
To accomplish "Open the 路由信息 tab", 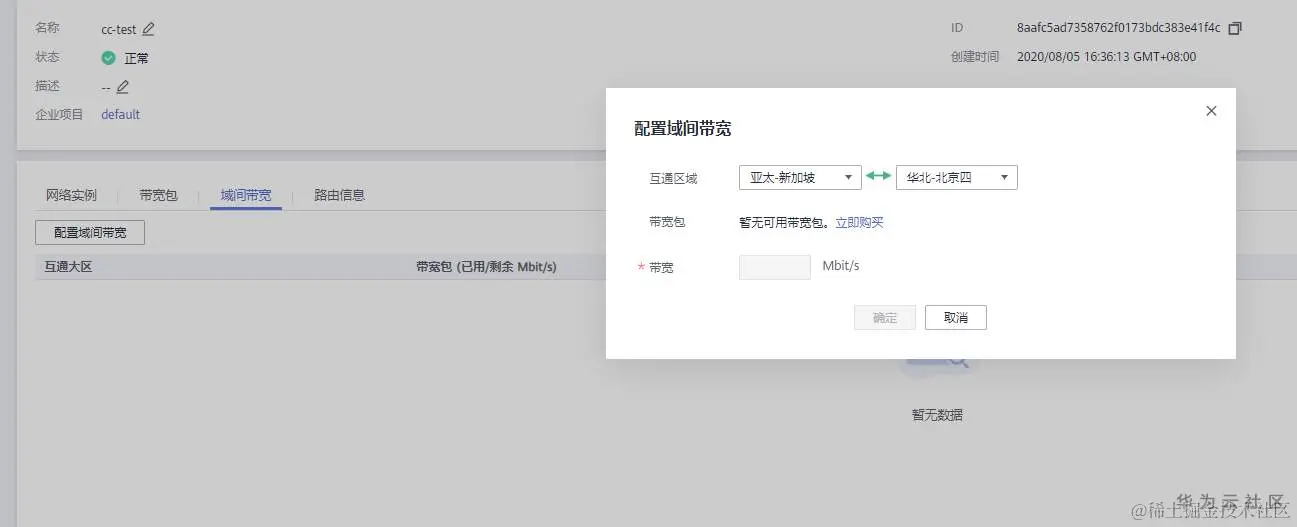I will click(x=339, y=195).
